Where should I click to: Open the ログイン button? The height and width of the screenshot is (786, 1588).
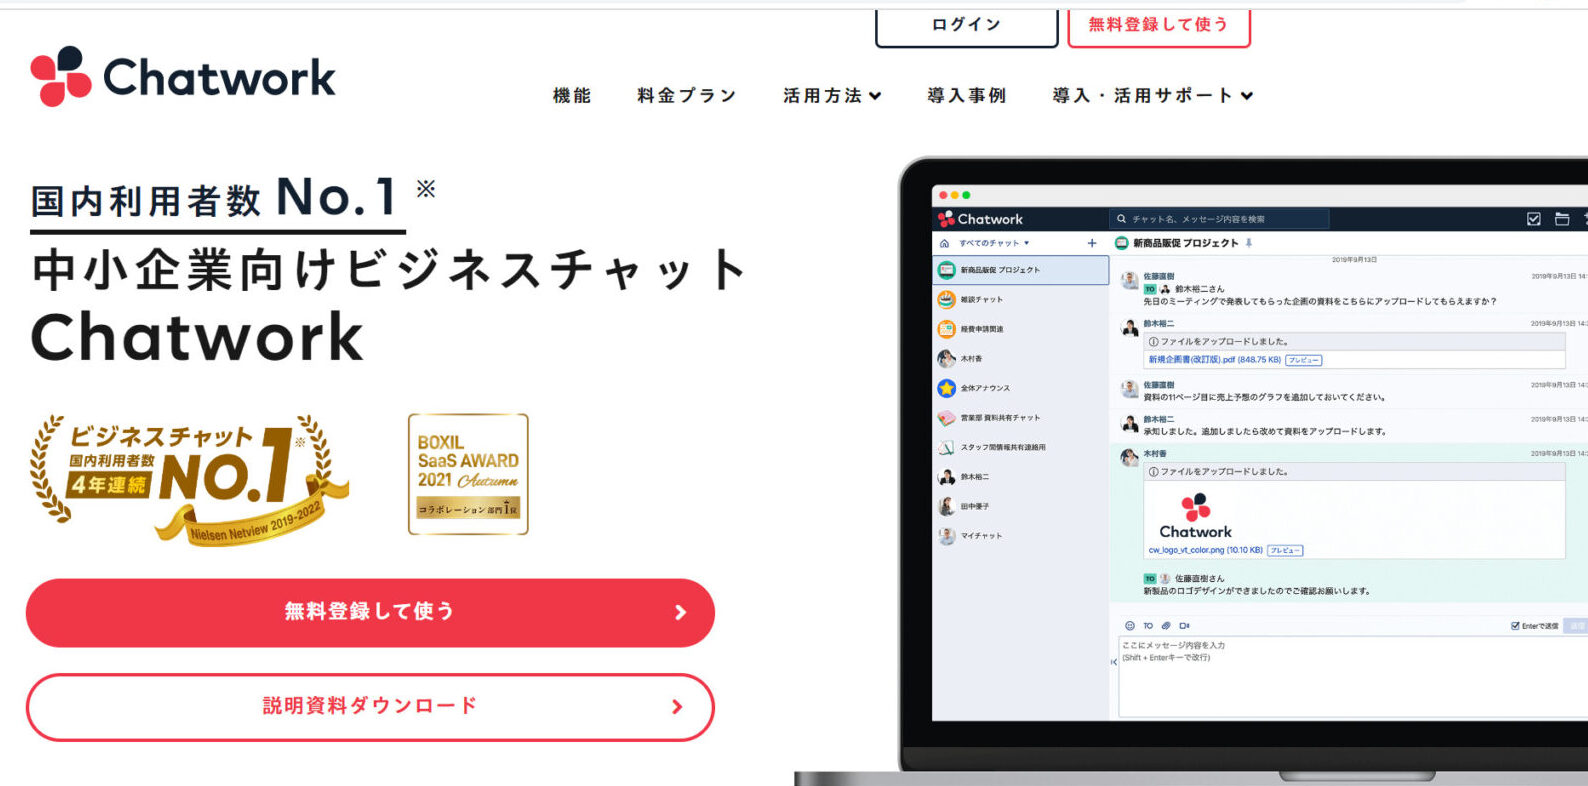pyautogui.click(x=966, y=26)
